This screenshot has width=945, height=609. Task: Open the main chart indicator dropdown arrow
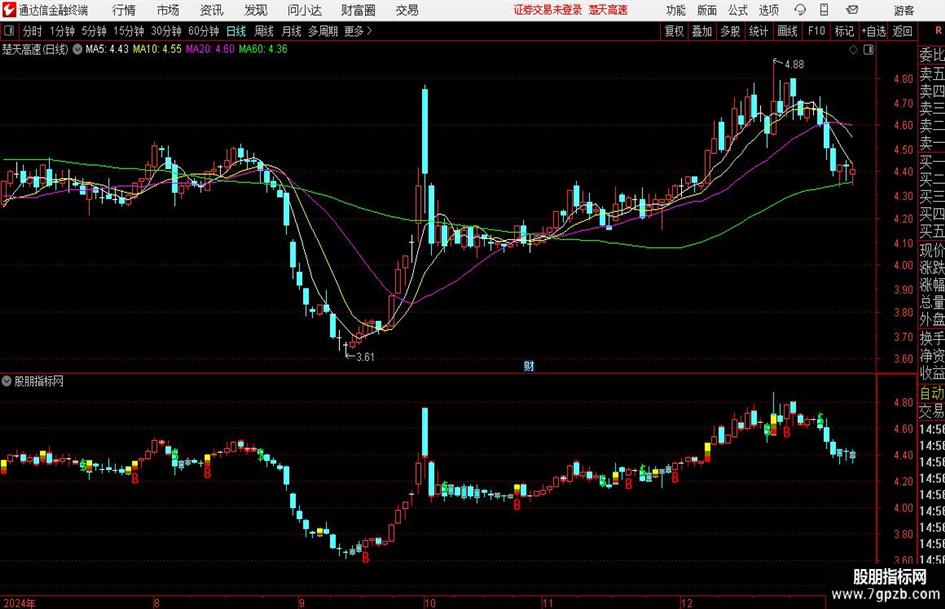point(77,49)
